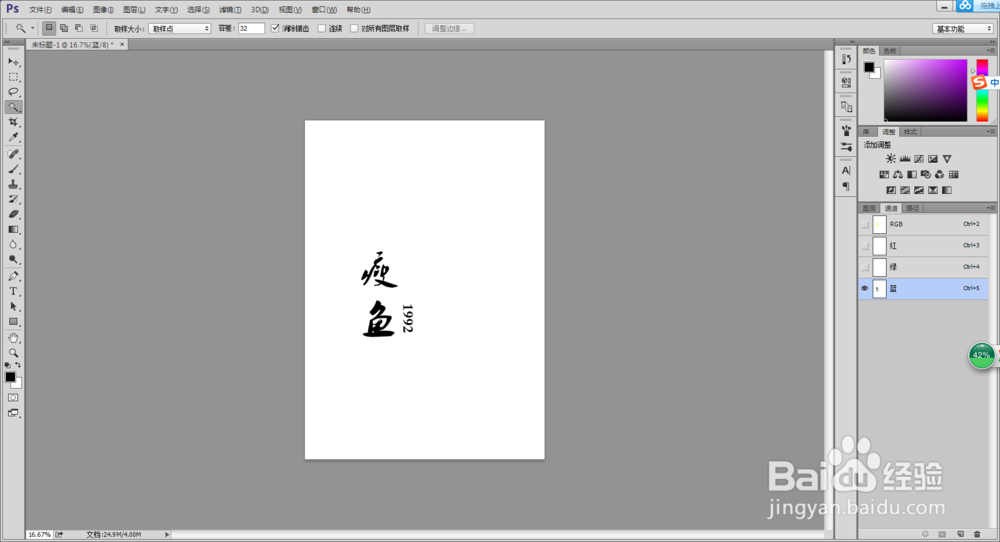
Task: Show the 红 channel visibility
Action: pyautogui.click(x=865, y=245)
